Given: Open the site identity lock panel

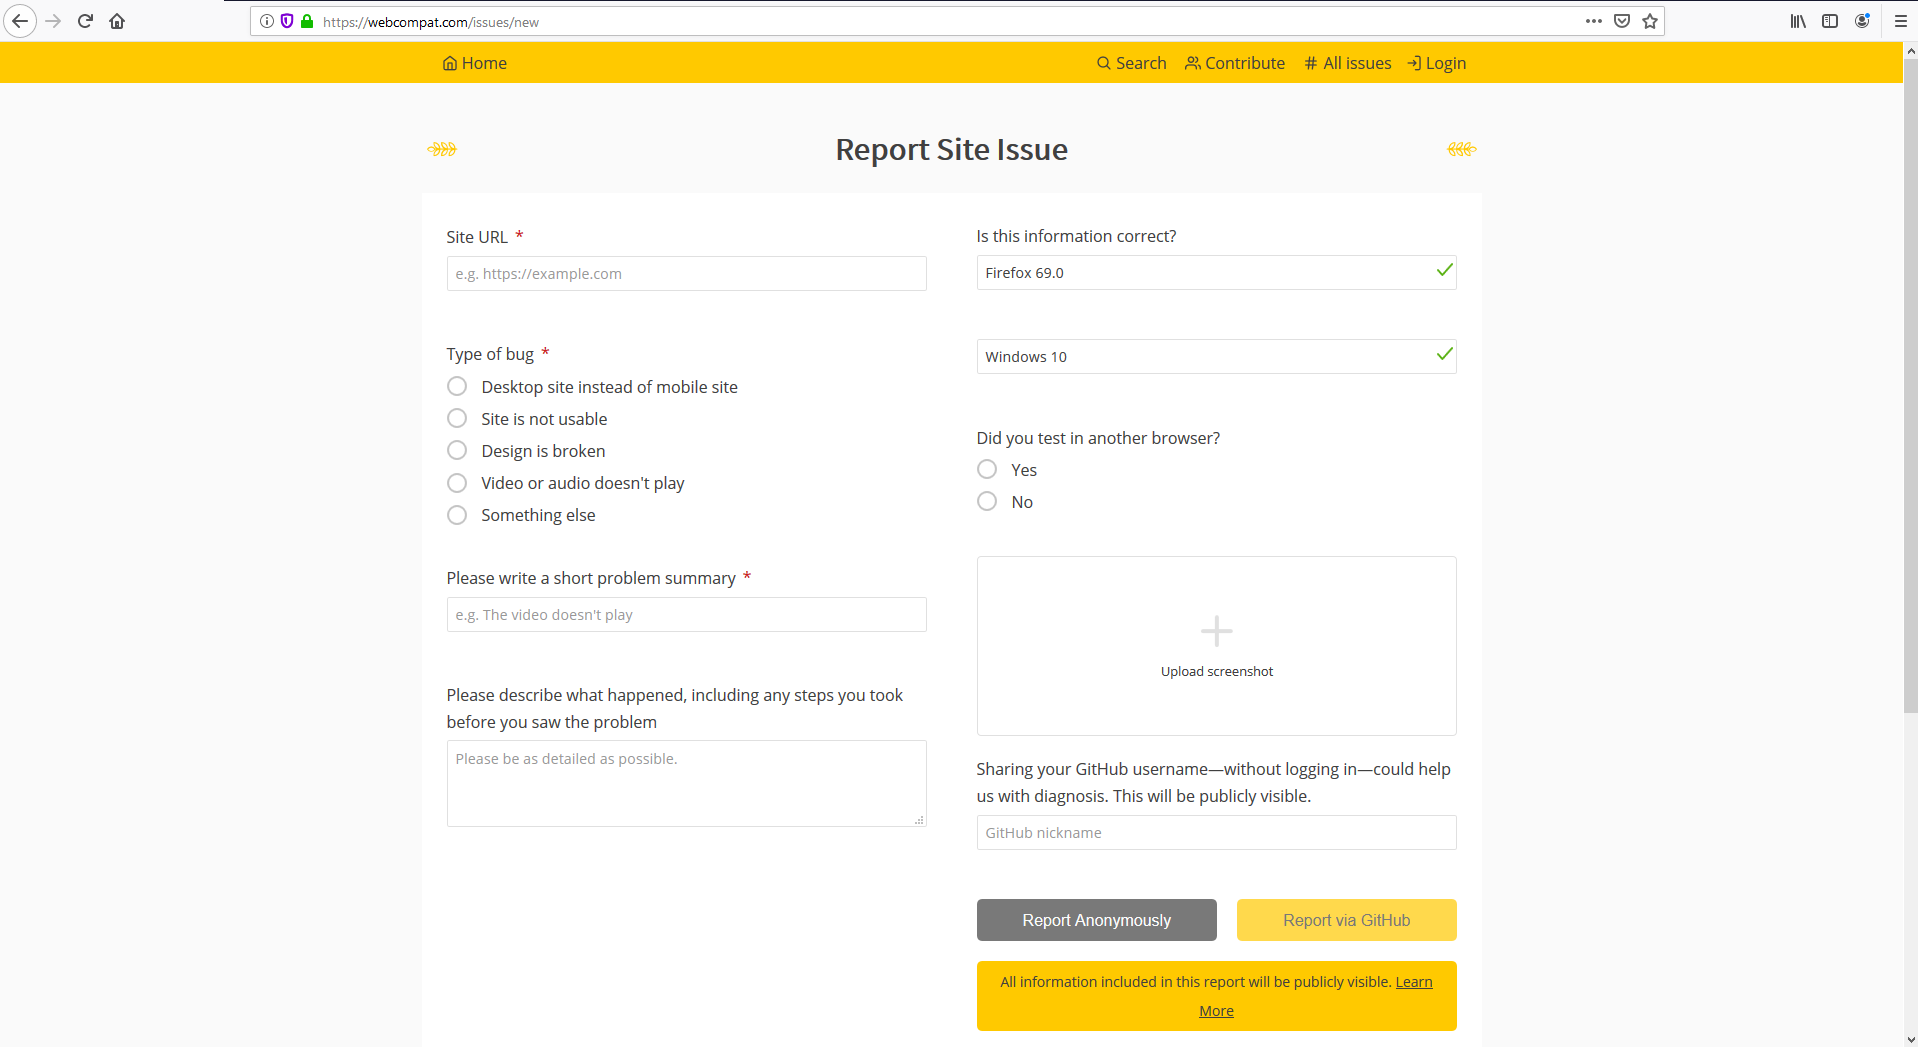Looking at the screenshot, I should [306, 21].
